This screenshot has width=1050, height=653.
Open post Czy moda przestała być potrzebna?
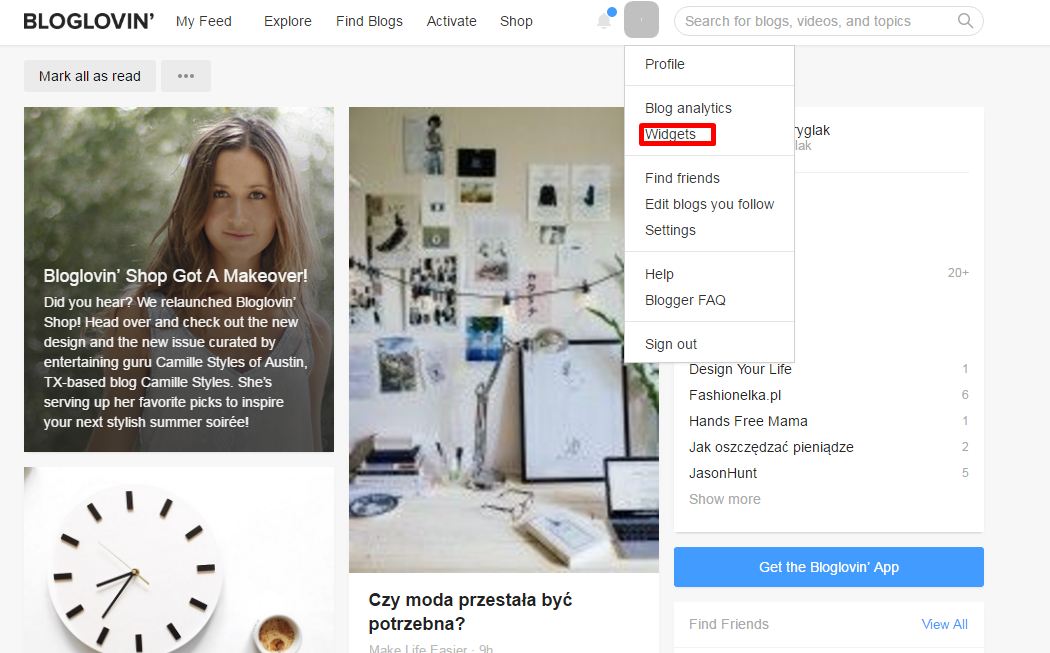pyautogui.click(x=470, y=611)
